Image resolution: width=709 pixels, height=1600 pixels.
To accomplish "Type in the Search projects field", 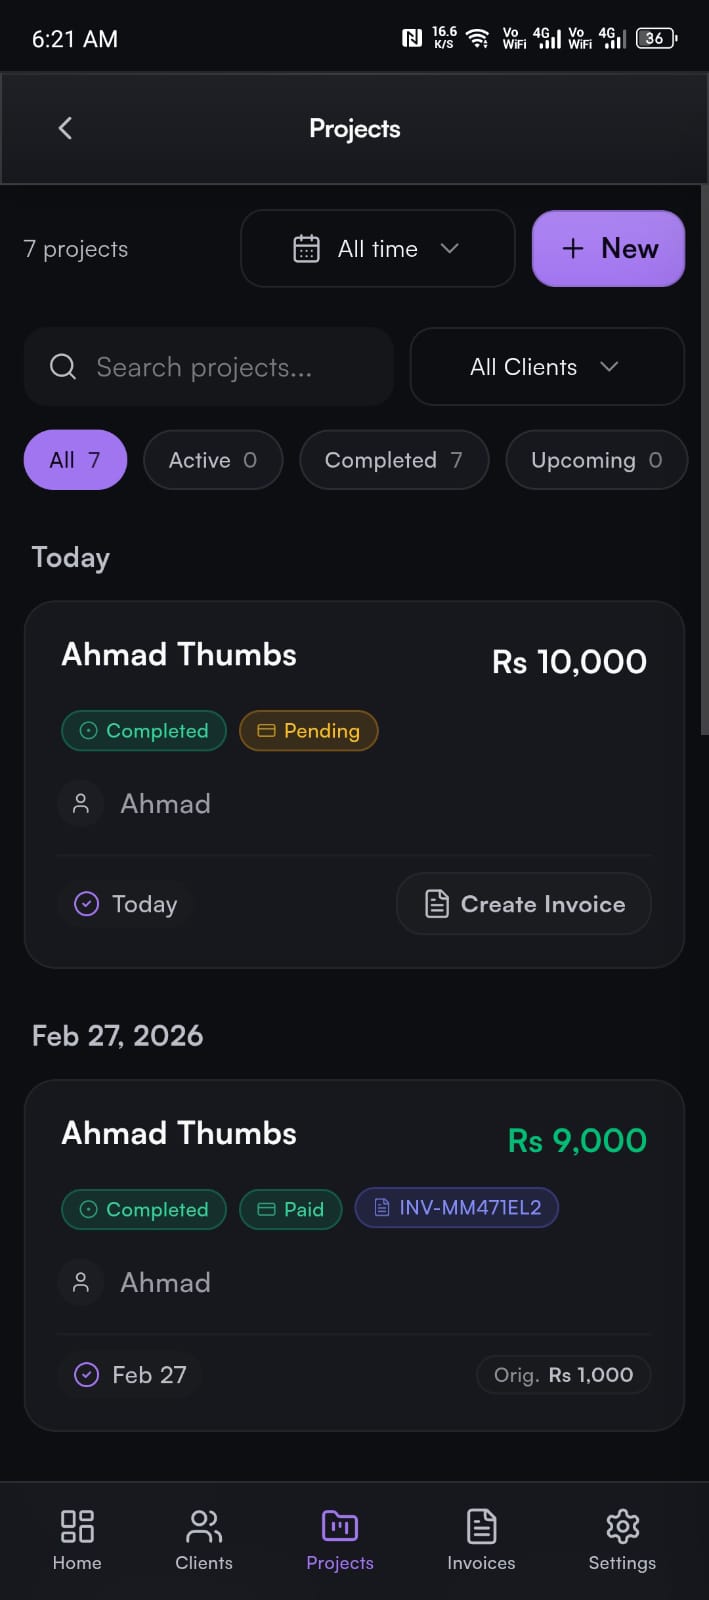I will (x=220, y=367).
